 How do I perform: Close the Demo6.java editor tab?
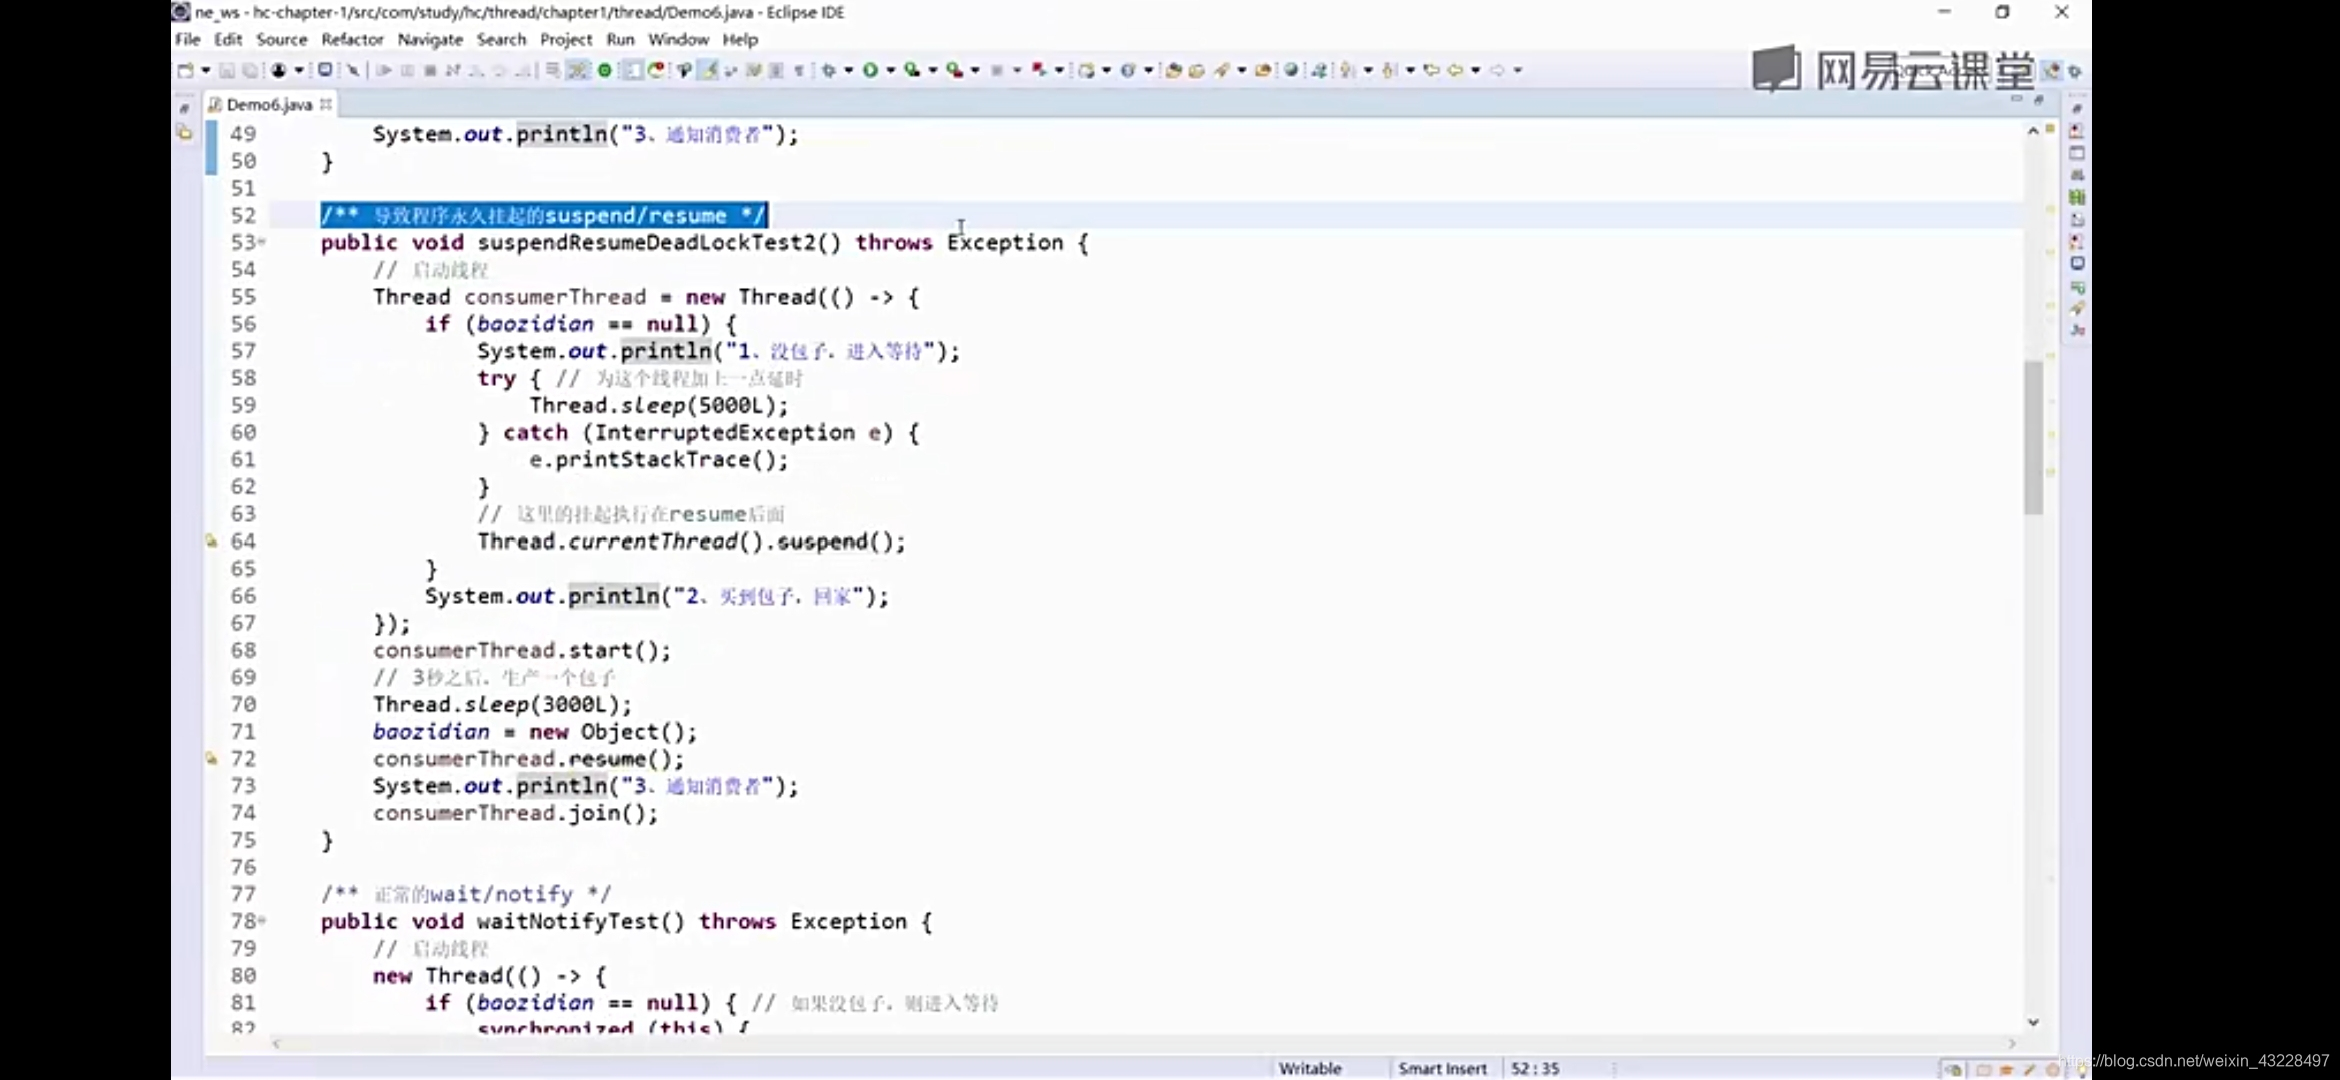326,103
